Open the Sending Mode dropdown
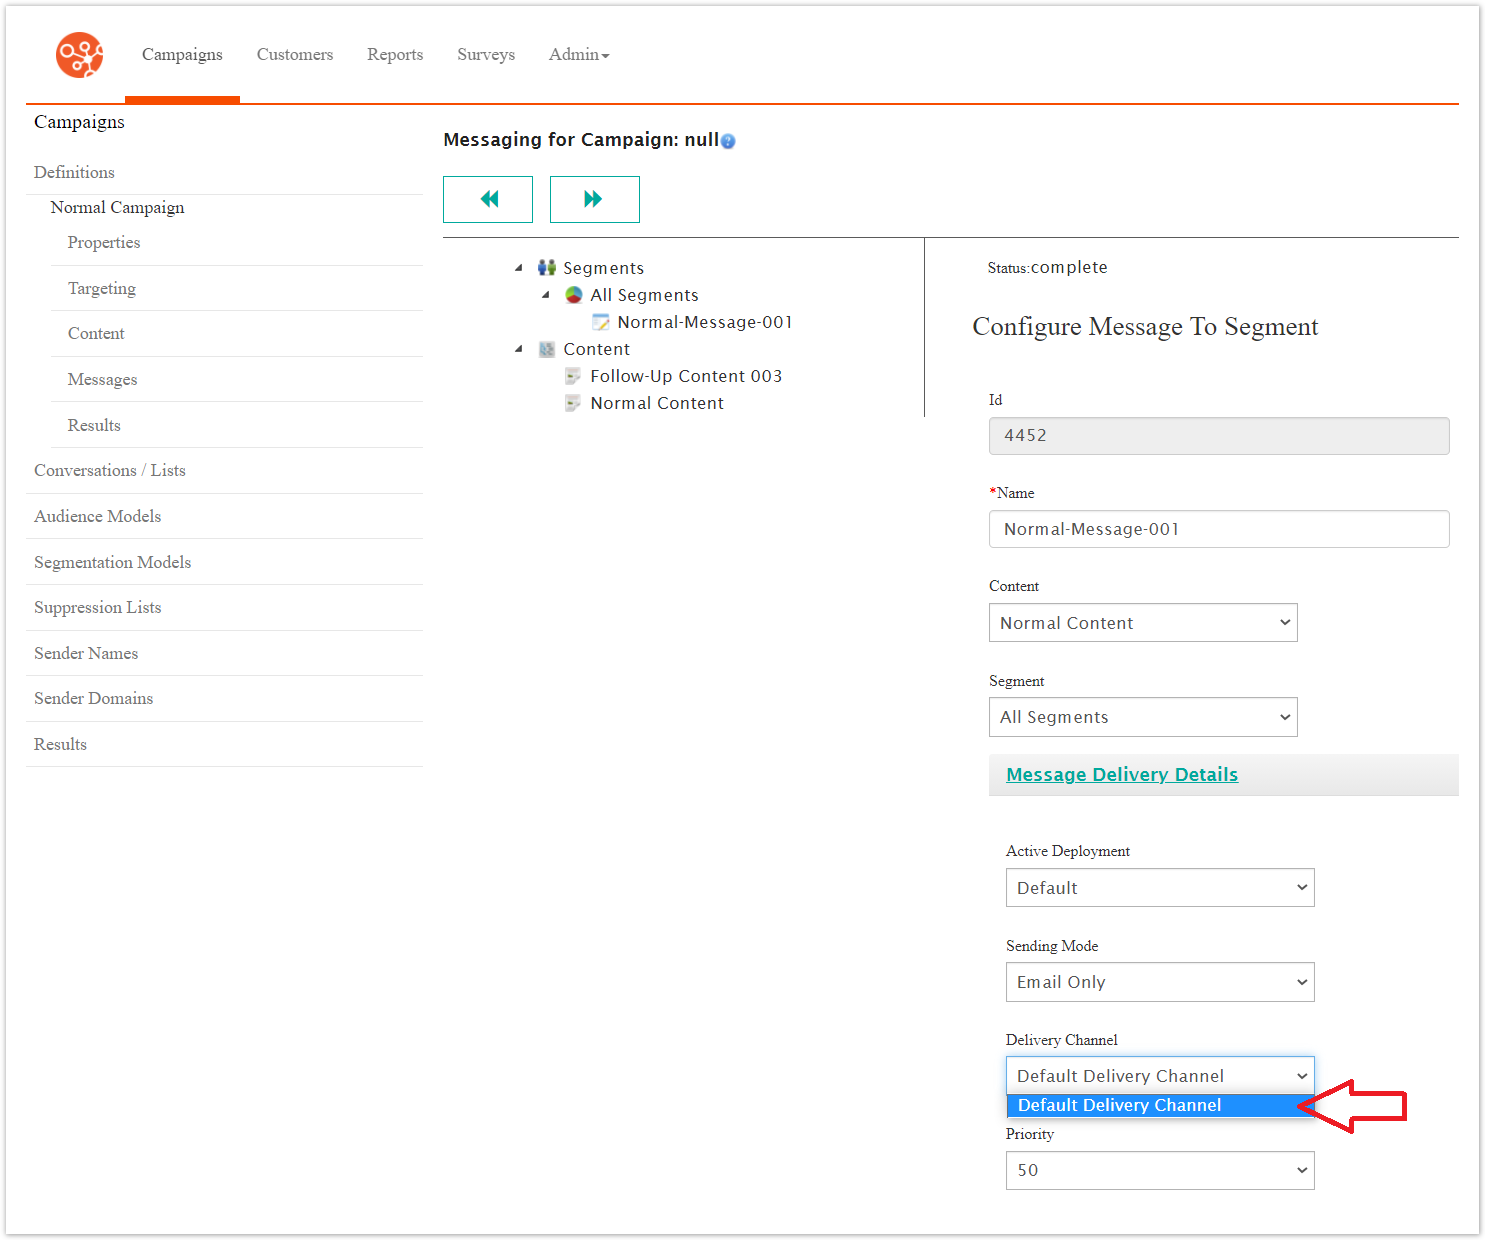This screenshot has width=1485, height=1240. (1159, 982)
